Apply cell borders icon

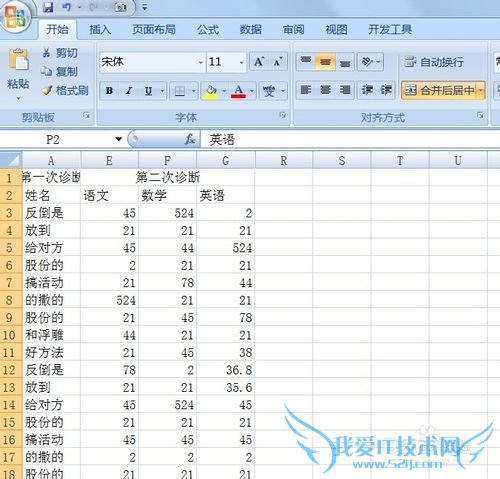[180, 91]
